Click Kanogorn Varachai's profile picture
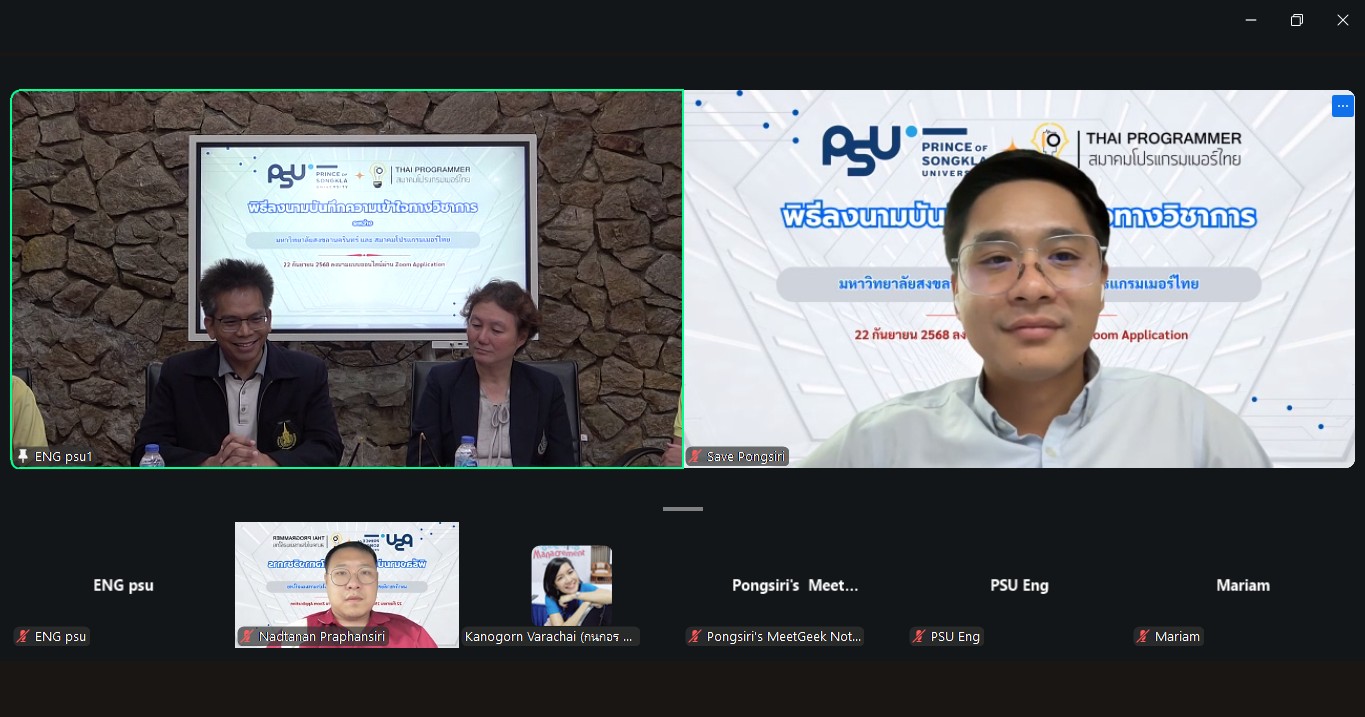Image resolution: width=1365 pixels, height=717 pixels. point(571,585)
